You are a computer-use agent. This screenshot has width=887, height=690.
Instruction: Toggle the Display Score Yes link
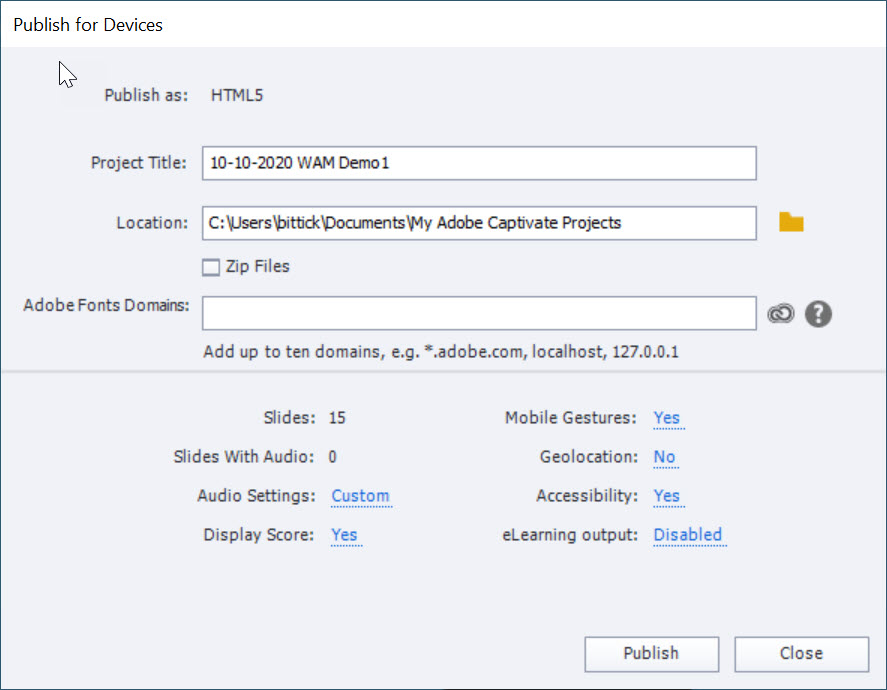coord(344,535)
